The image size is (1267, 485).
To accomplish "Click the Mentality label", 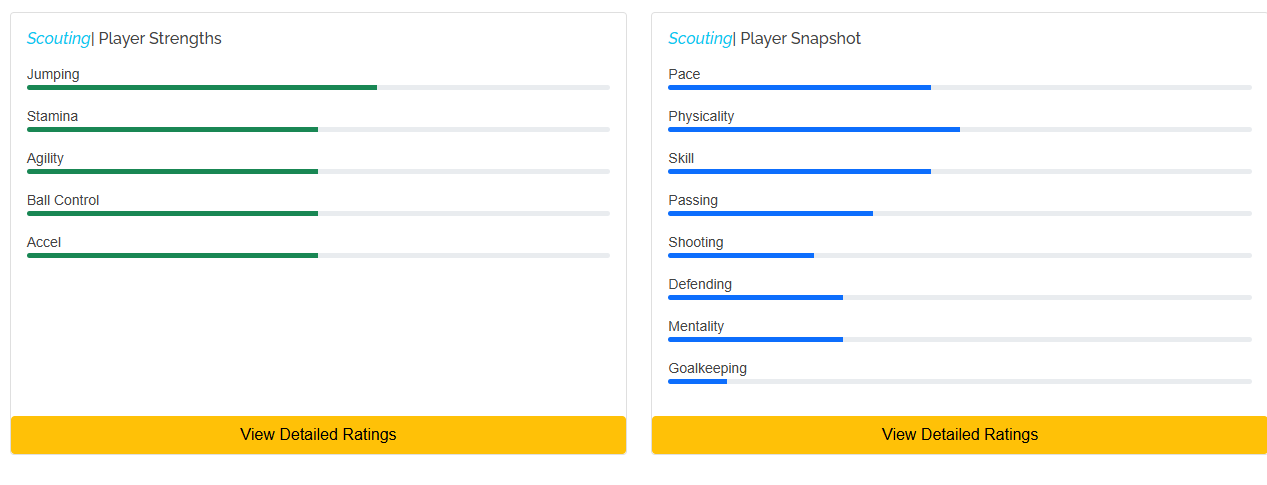I will coord(696,326).
